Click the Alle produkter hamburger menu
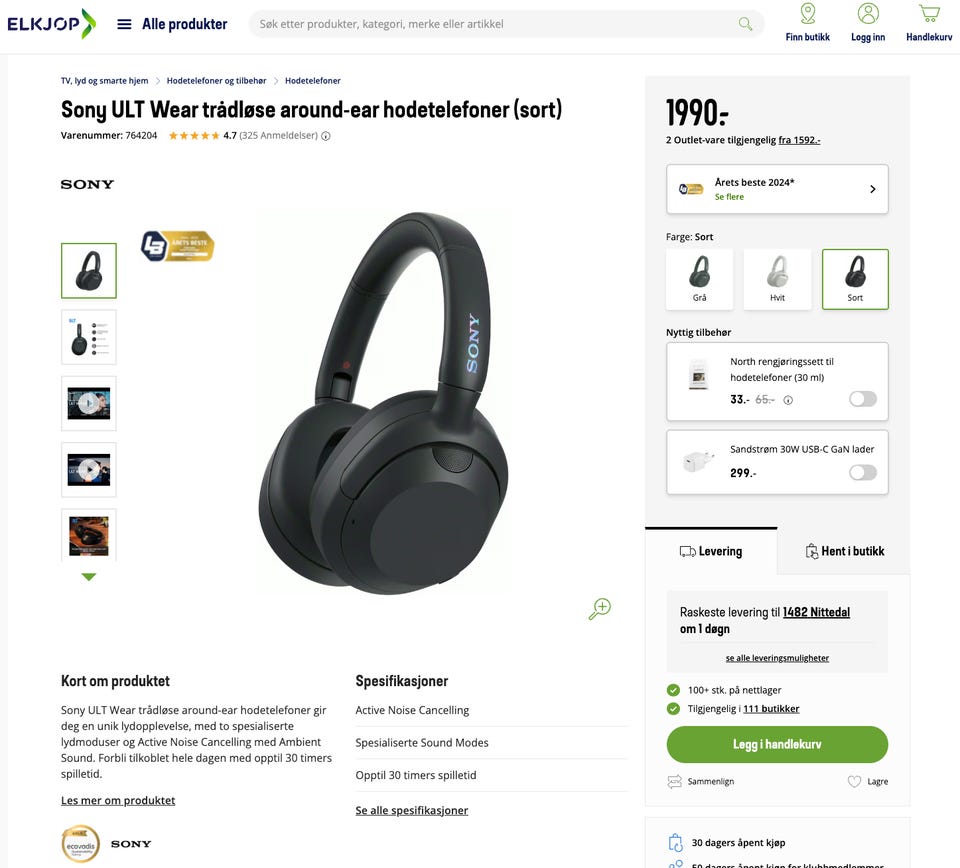This screenshot has height=868, width=960. [x=124, y=24]
